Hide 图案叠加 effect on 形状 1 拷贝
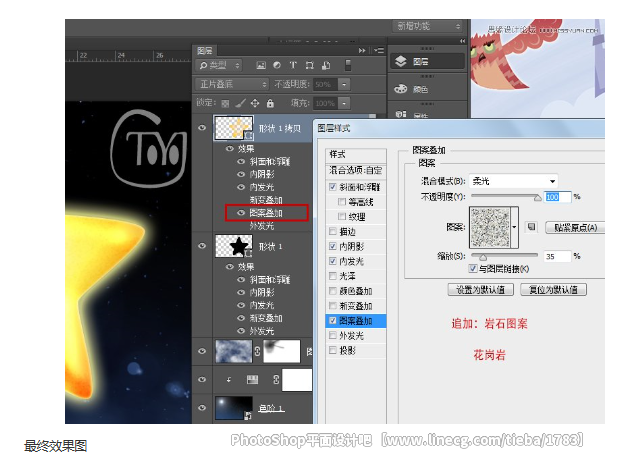Image resolution: width=639 pixels, height=459 pixels. [x=241, y=213]
